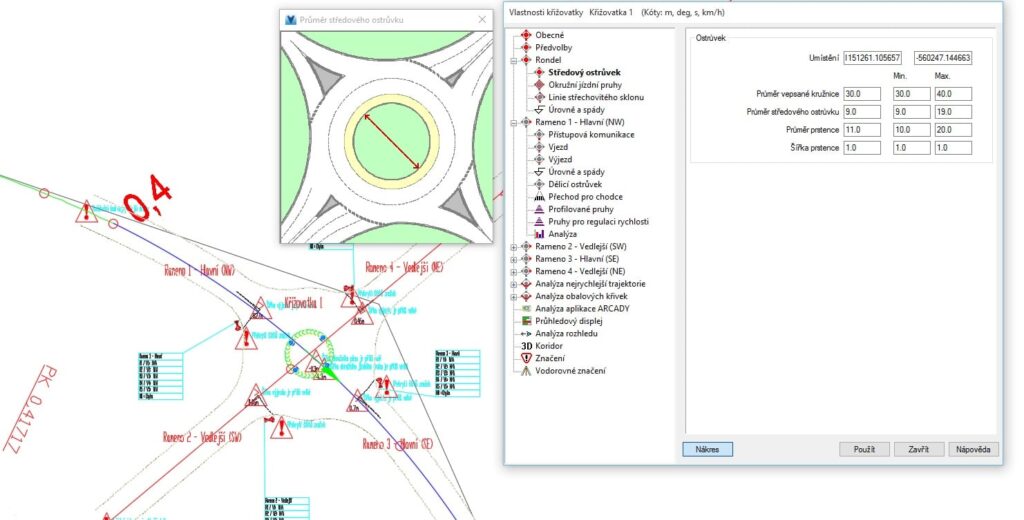Click the Nákres button
The width and height of the screenshot is (1024, 520).
pos(707,449)
